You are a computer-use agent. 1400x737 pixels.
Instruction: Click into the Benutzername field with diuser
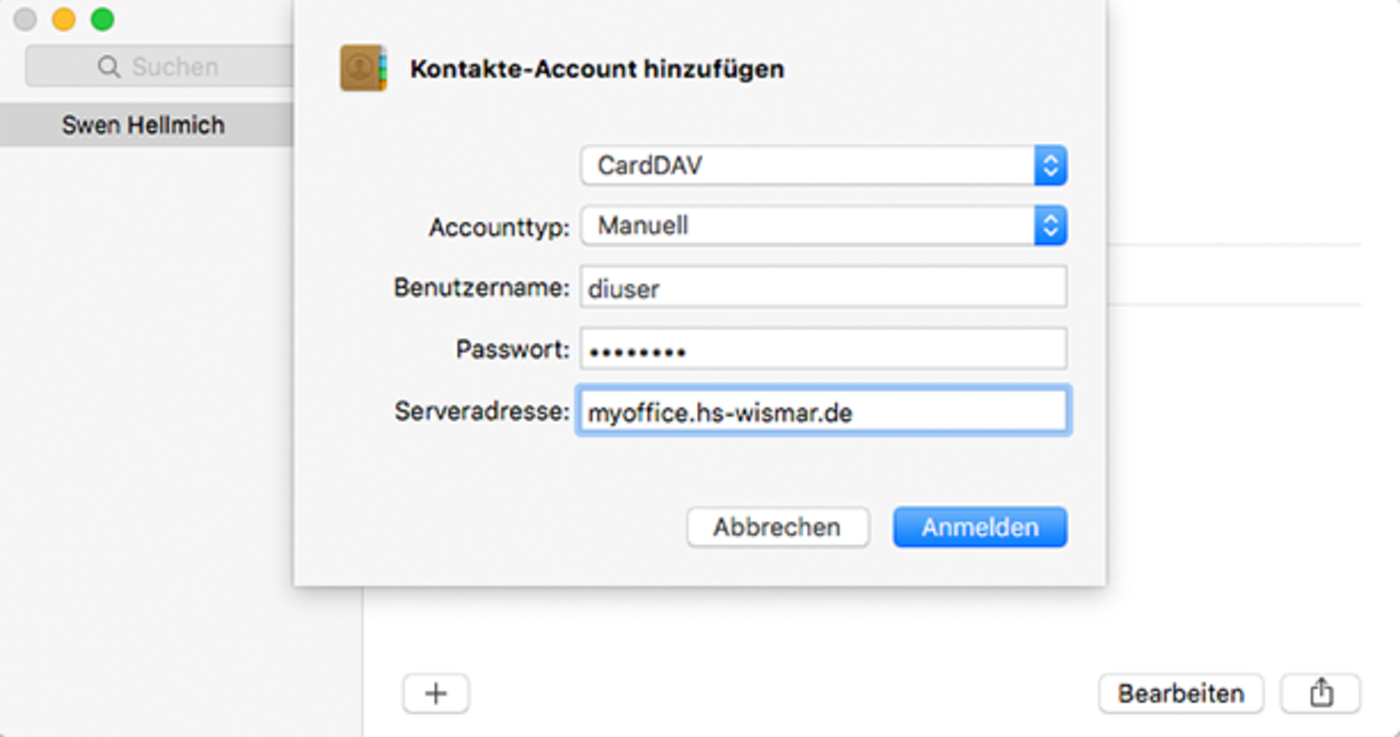[x=823, y=288]
